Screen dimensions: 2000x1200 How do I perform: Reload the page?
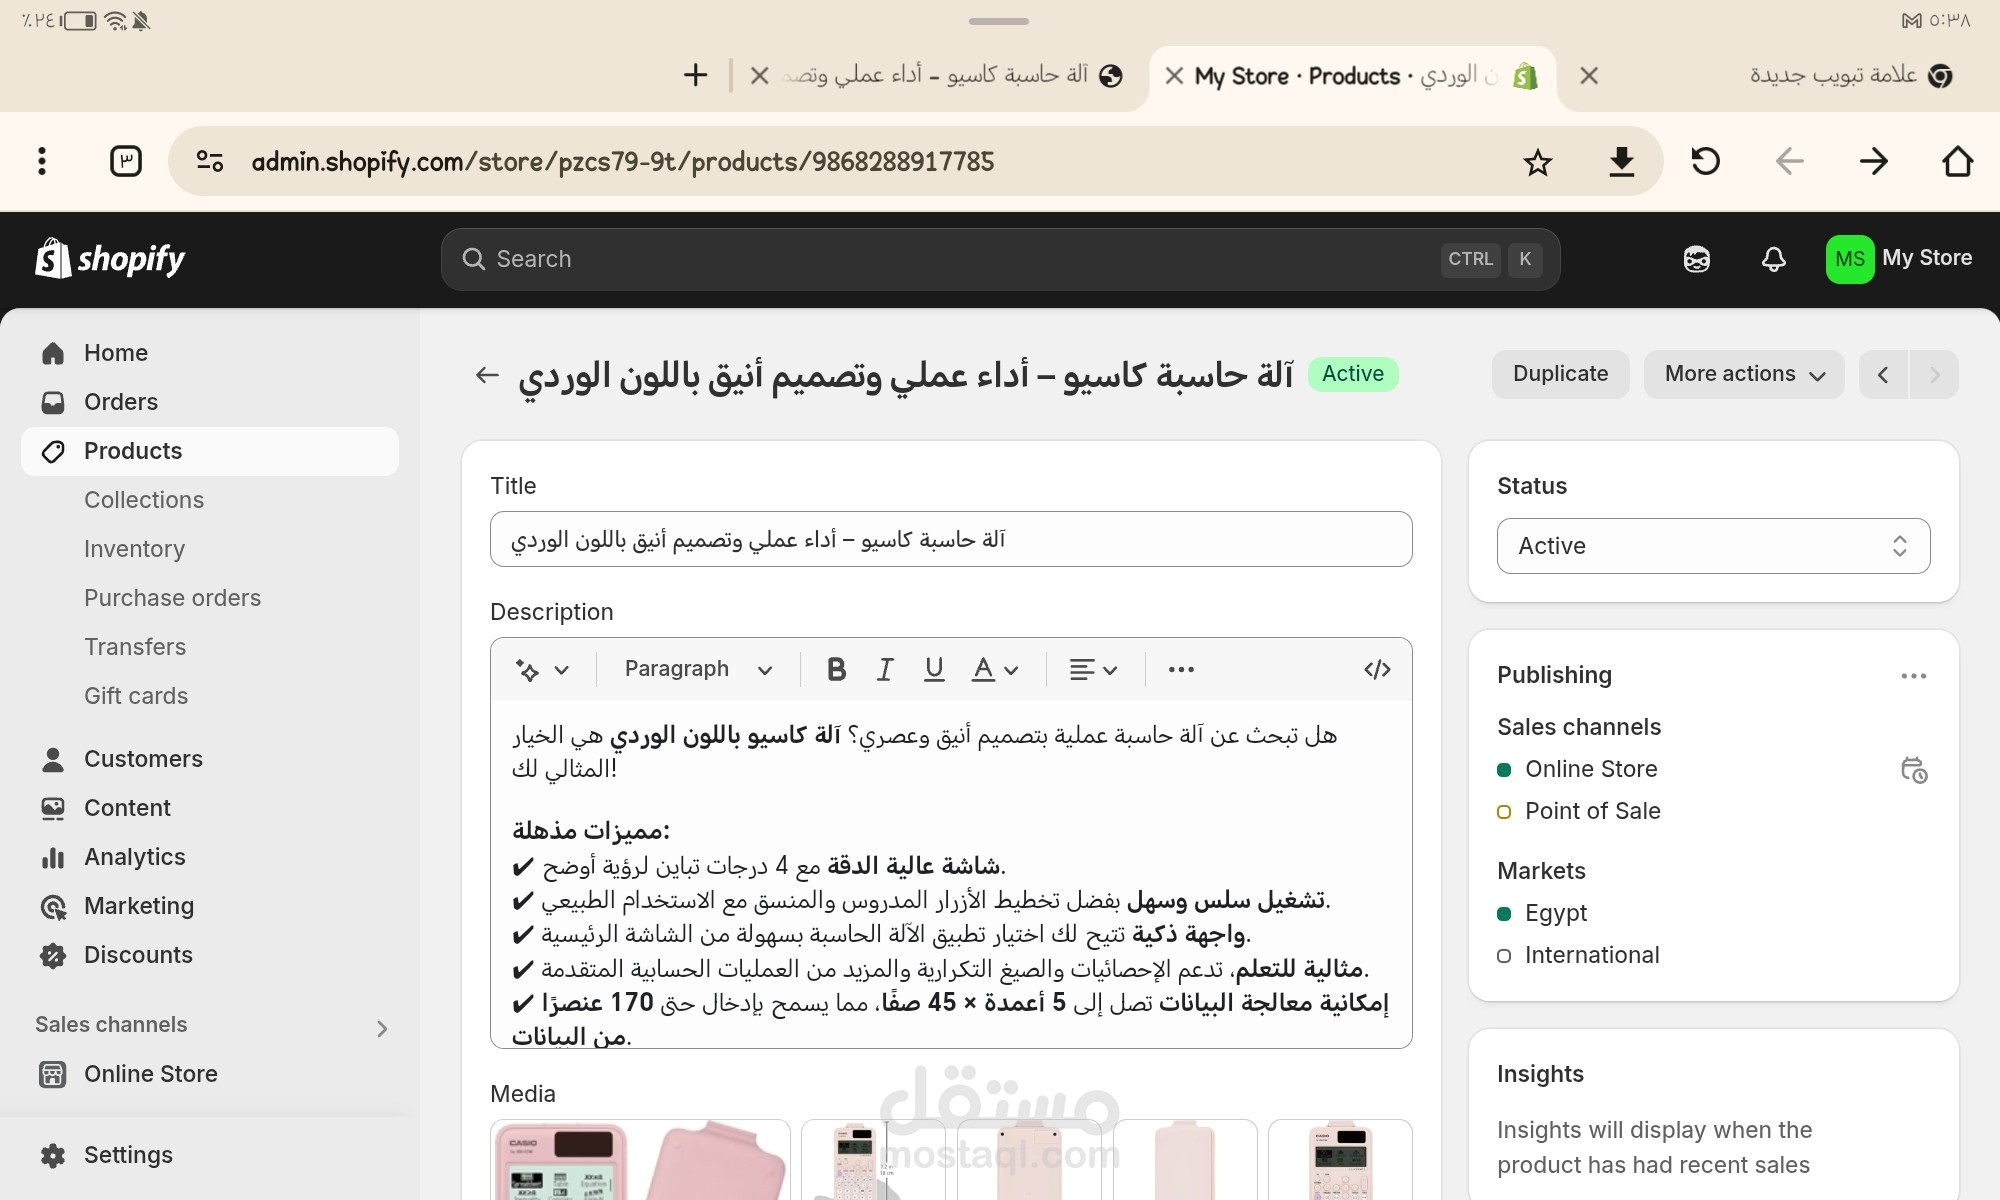pyautogui.click(x=1705, y=161)
